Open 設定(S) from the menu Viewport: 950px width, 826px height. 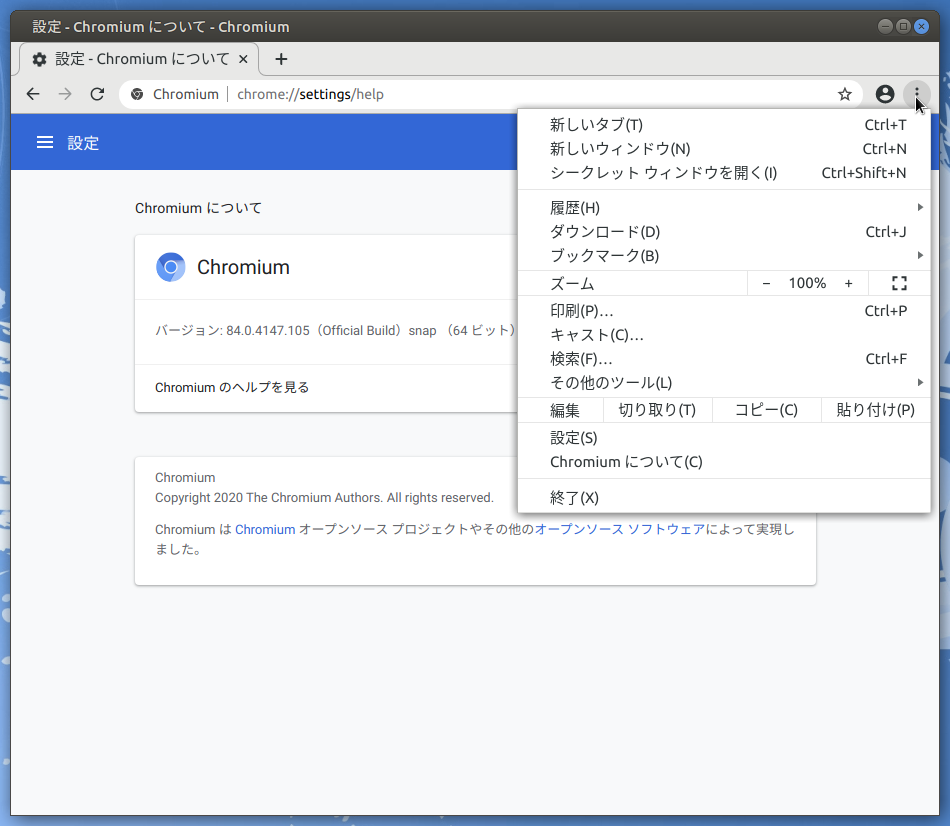(x=724, y=438)
